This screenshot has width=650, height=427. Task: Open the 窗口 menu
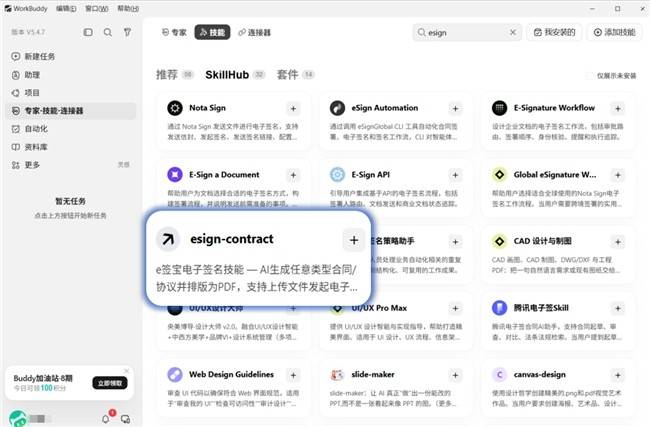[97, 8]
